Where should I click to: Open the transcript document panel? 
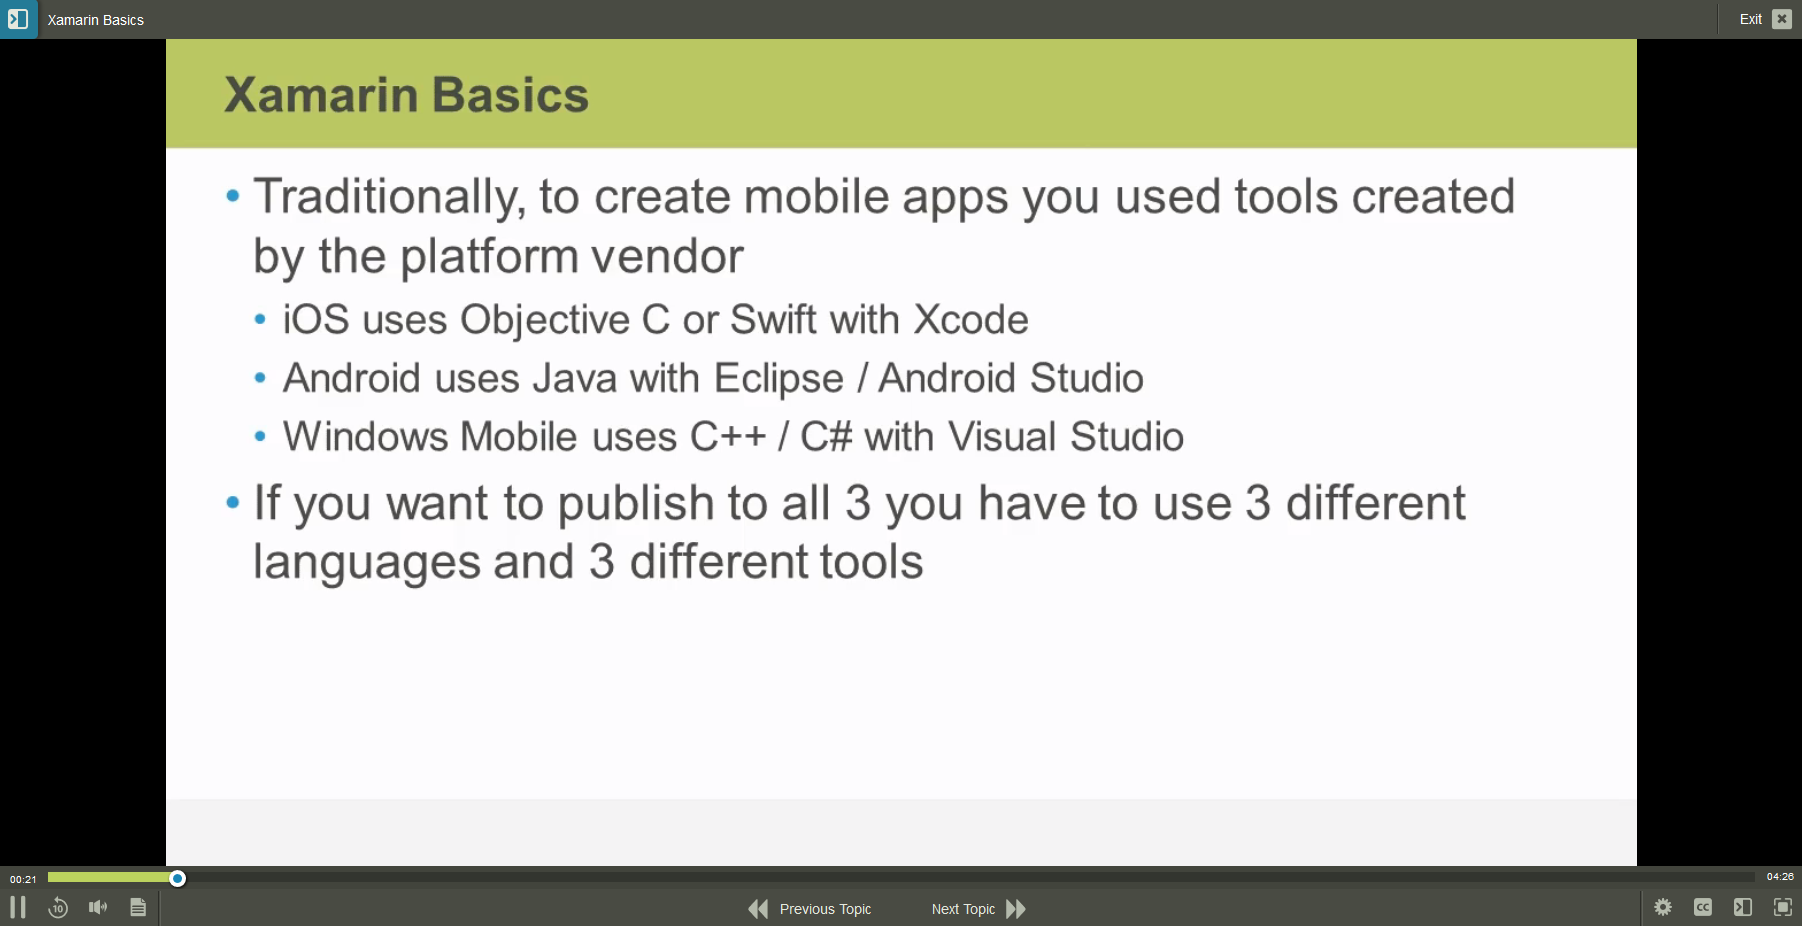[138, 907]
